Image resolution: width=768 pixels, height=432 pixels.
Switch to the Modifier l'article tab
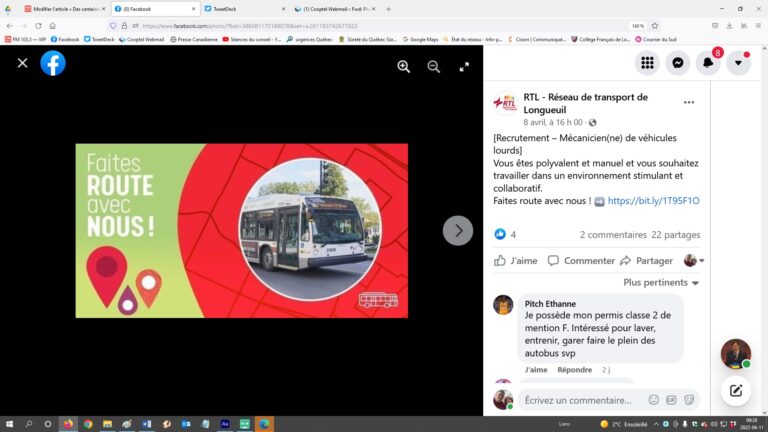[x=63, y=8]
